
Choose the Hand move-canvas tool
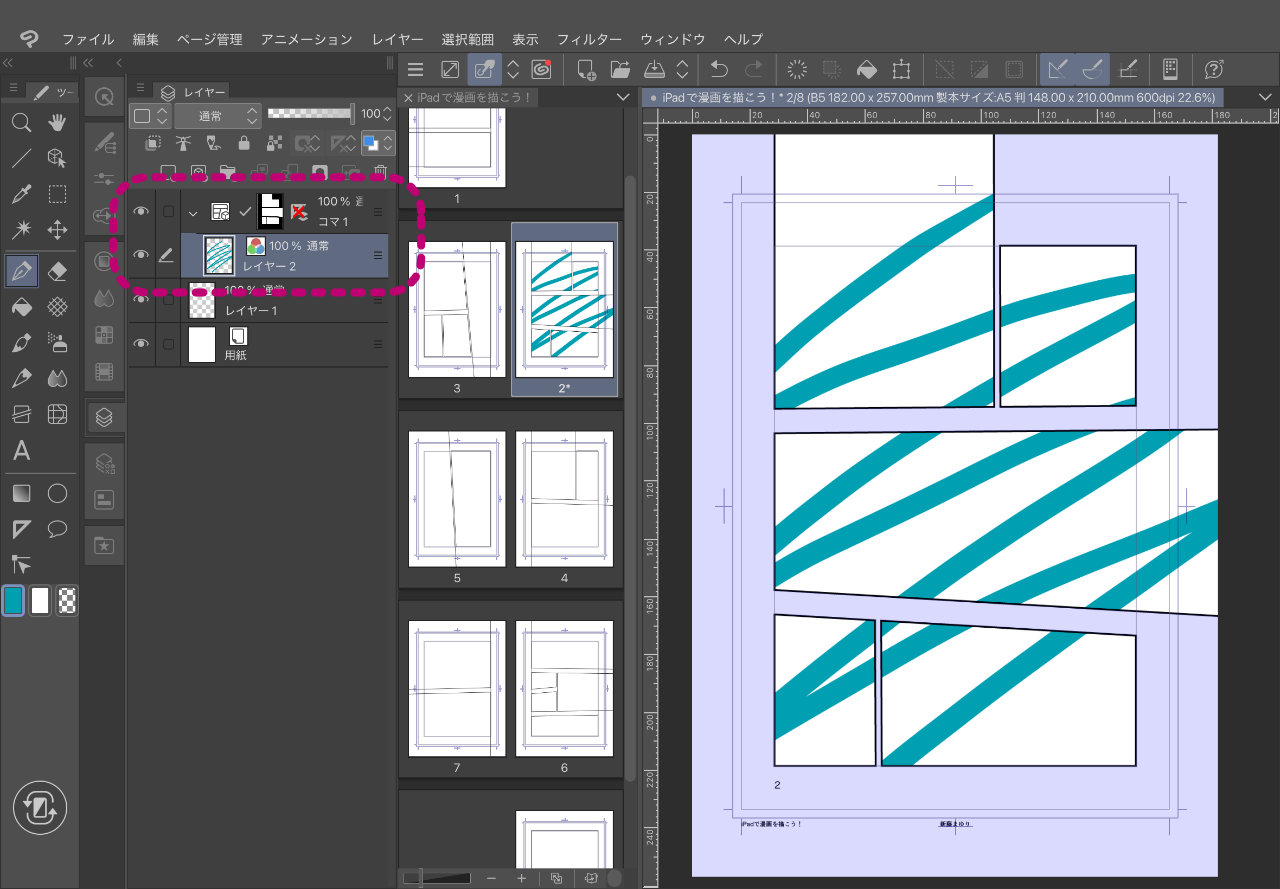58,123
